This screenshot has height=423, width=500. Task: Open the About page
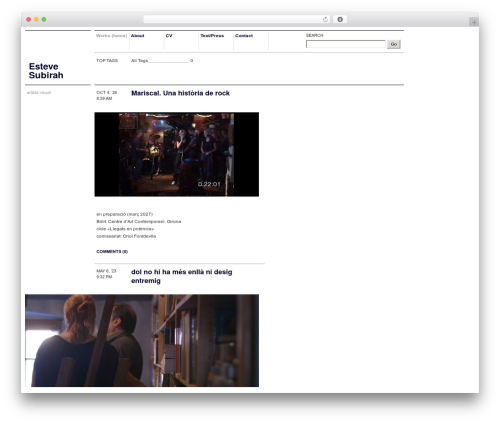click(x=137, y=36)
